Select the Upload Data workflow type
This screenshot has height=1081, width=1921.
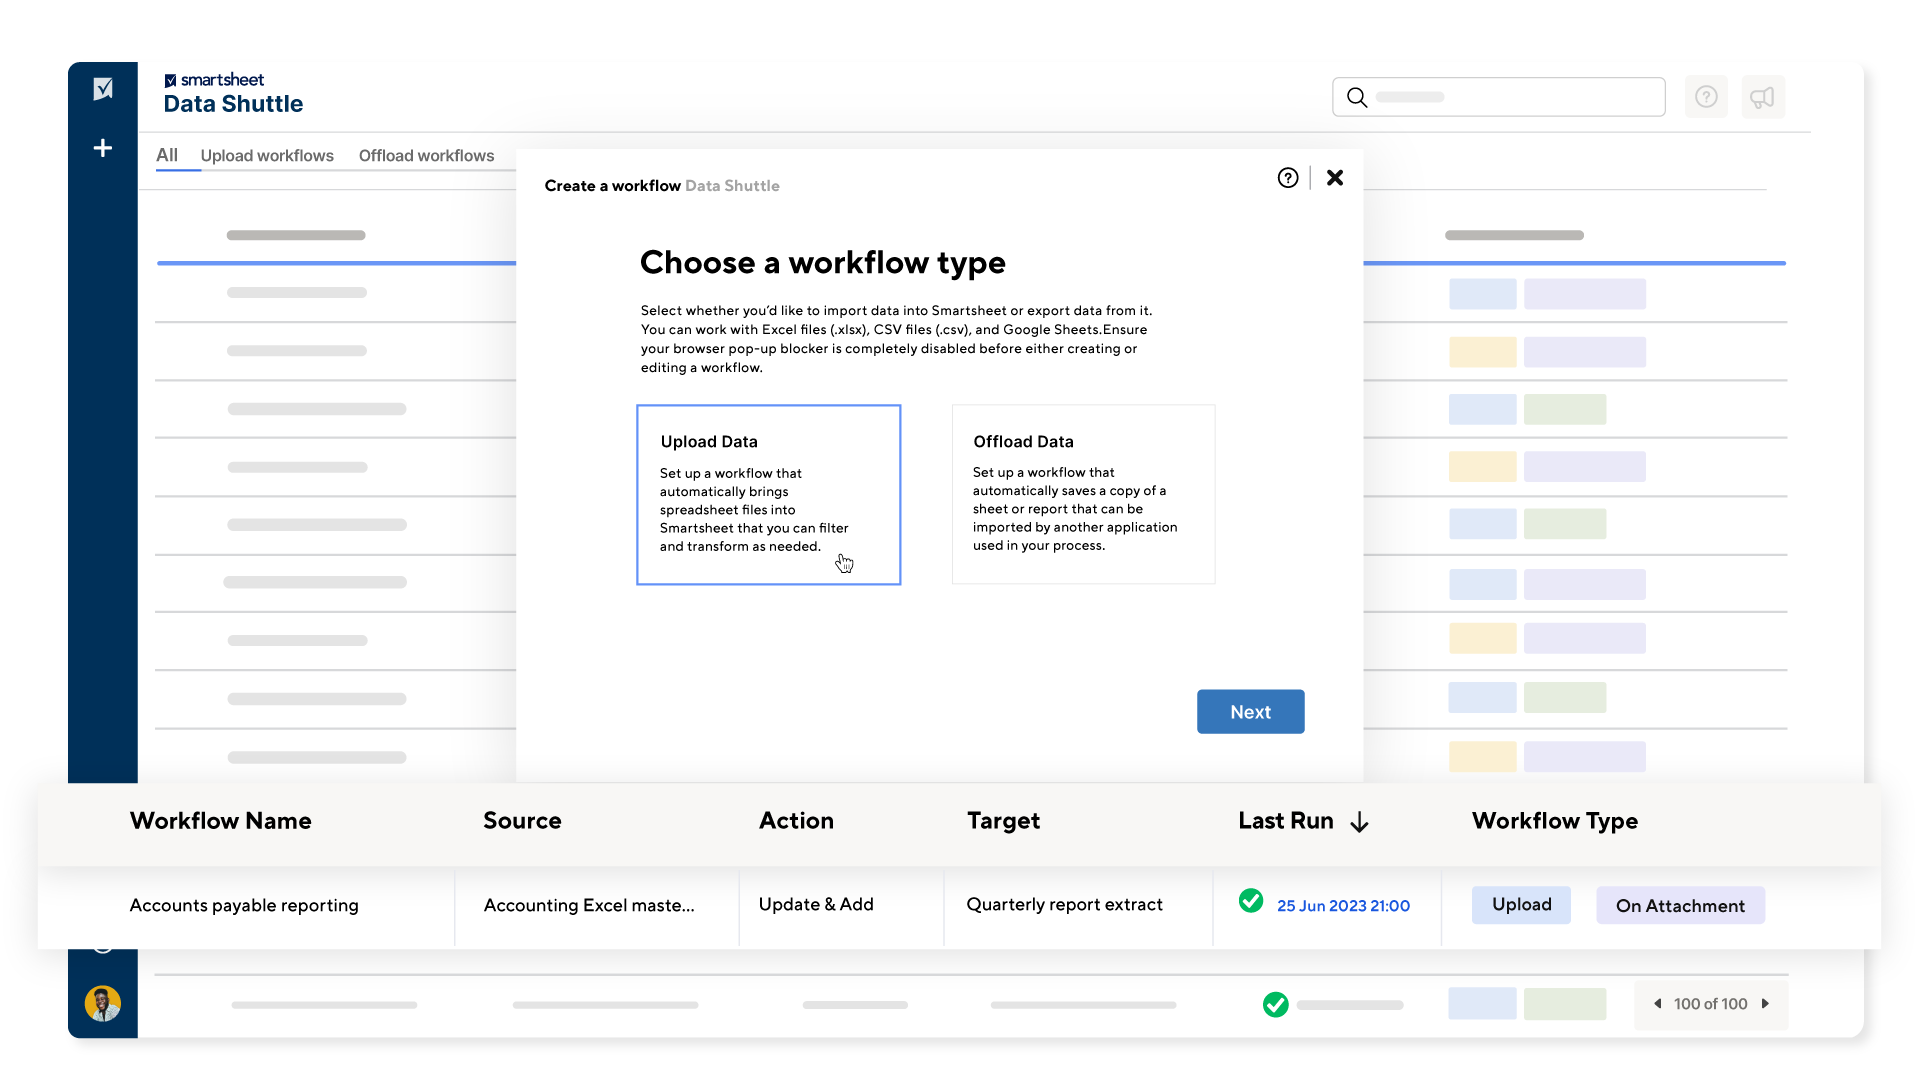click(x=768, y=494)
